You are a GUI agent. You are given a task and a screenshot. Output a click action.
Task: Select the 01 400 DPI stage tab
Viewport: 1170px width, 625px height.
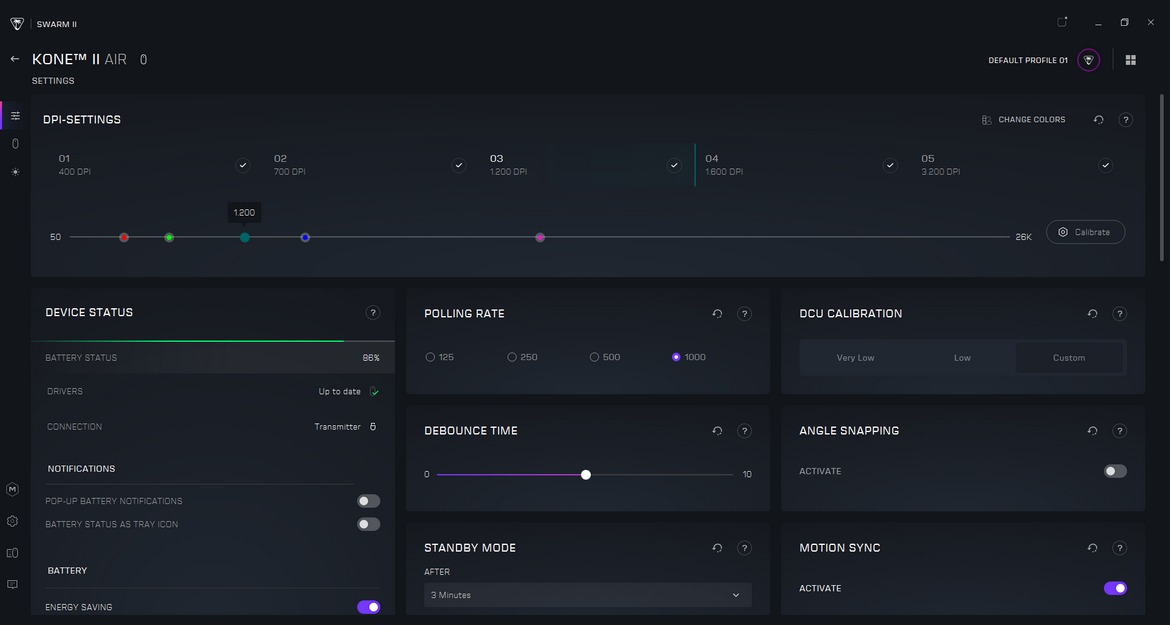tap(140, 165)
